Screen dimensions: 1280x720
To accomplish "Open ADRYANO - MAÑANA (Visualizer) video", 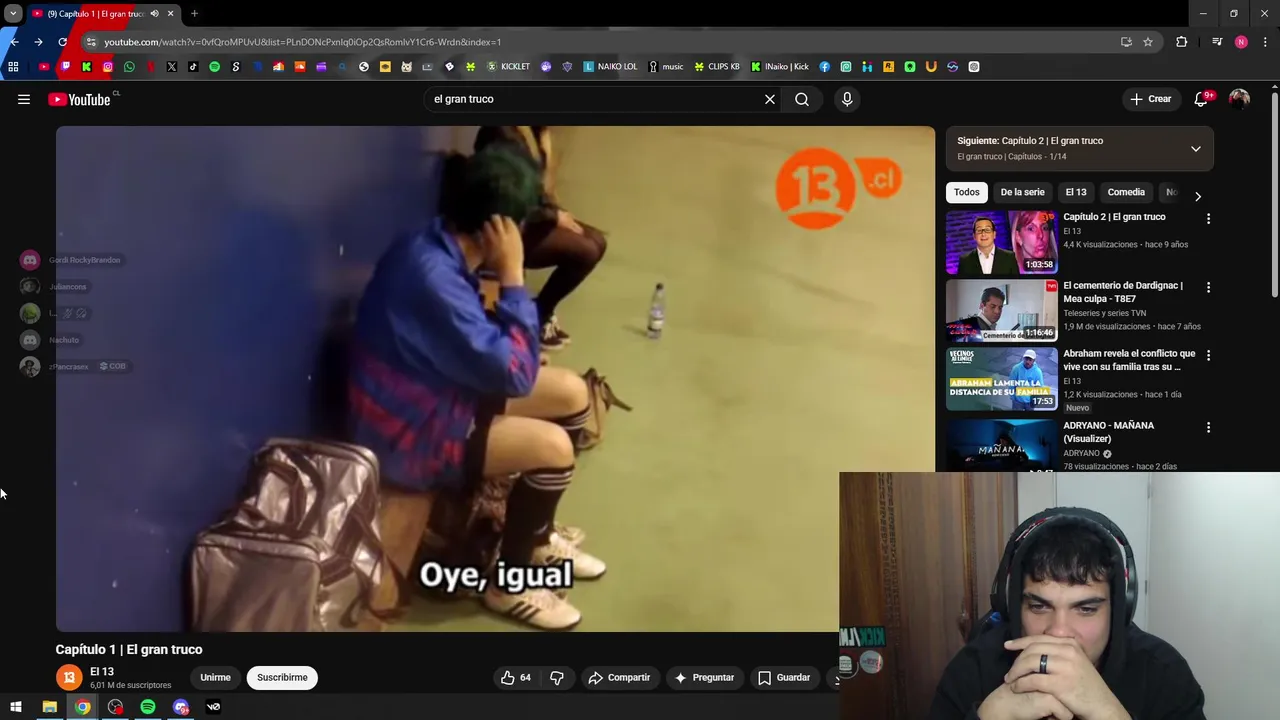I will (1108, 432).
